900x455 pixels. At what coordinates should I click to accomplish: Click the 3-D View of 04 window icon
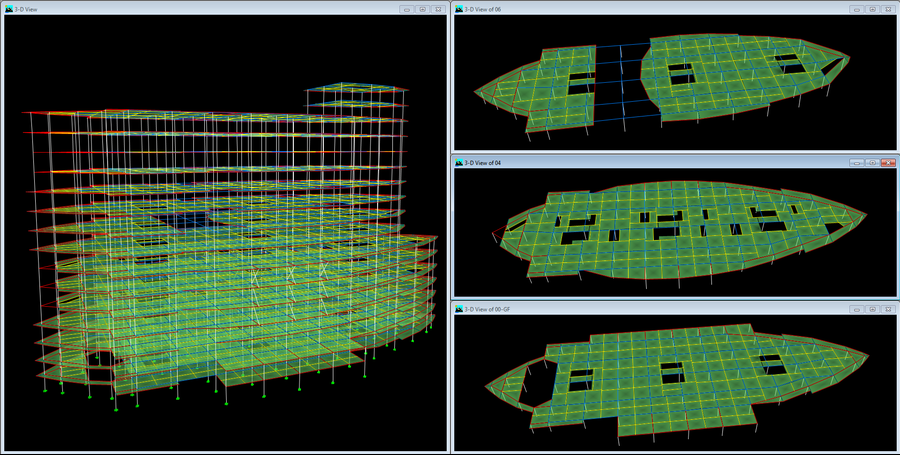coord(459,162)
